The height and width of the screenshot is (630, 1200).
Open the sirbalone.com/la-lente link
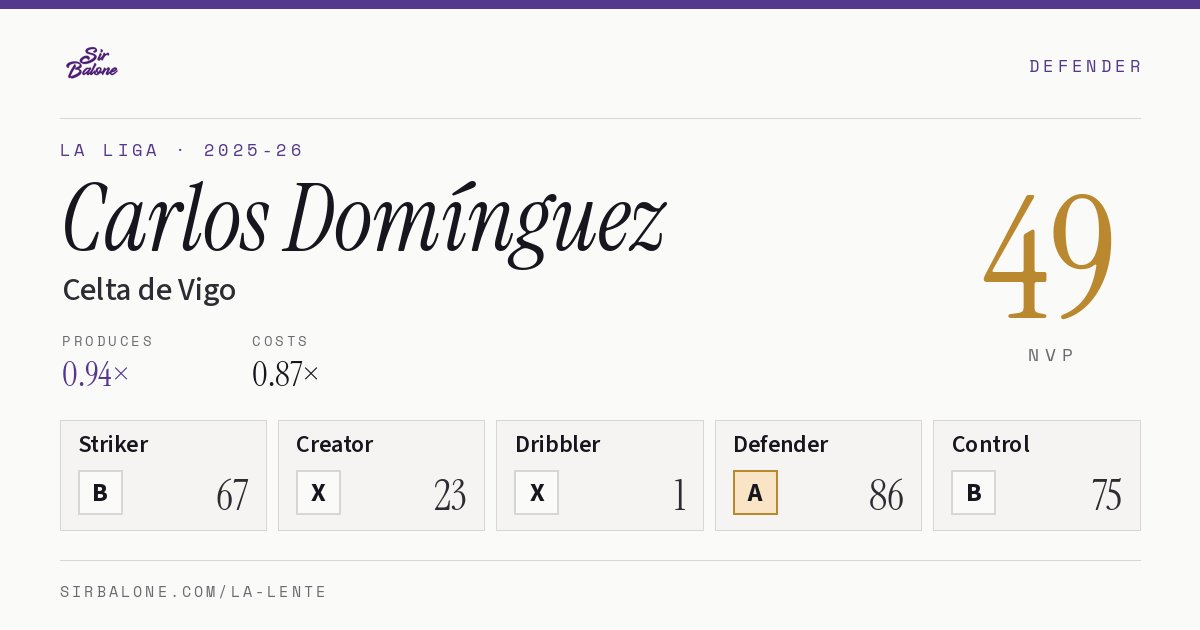point(193,592)
